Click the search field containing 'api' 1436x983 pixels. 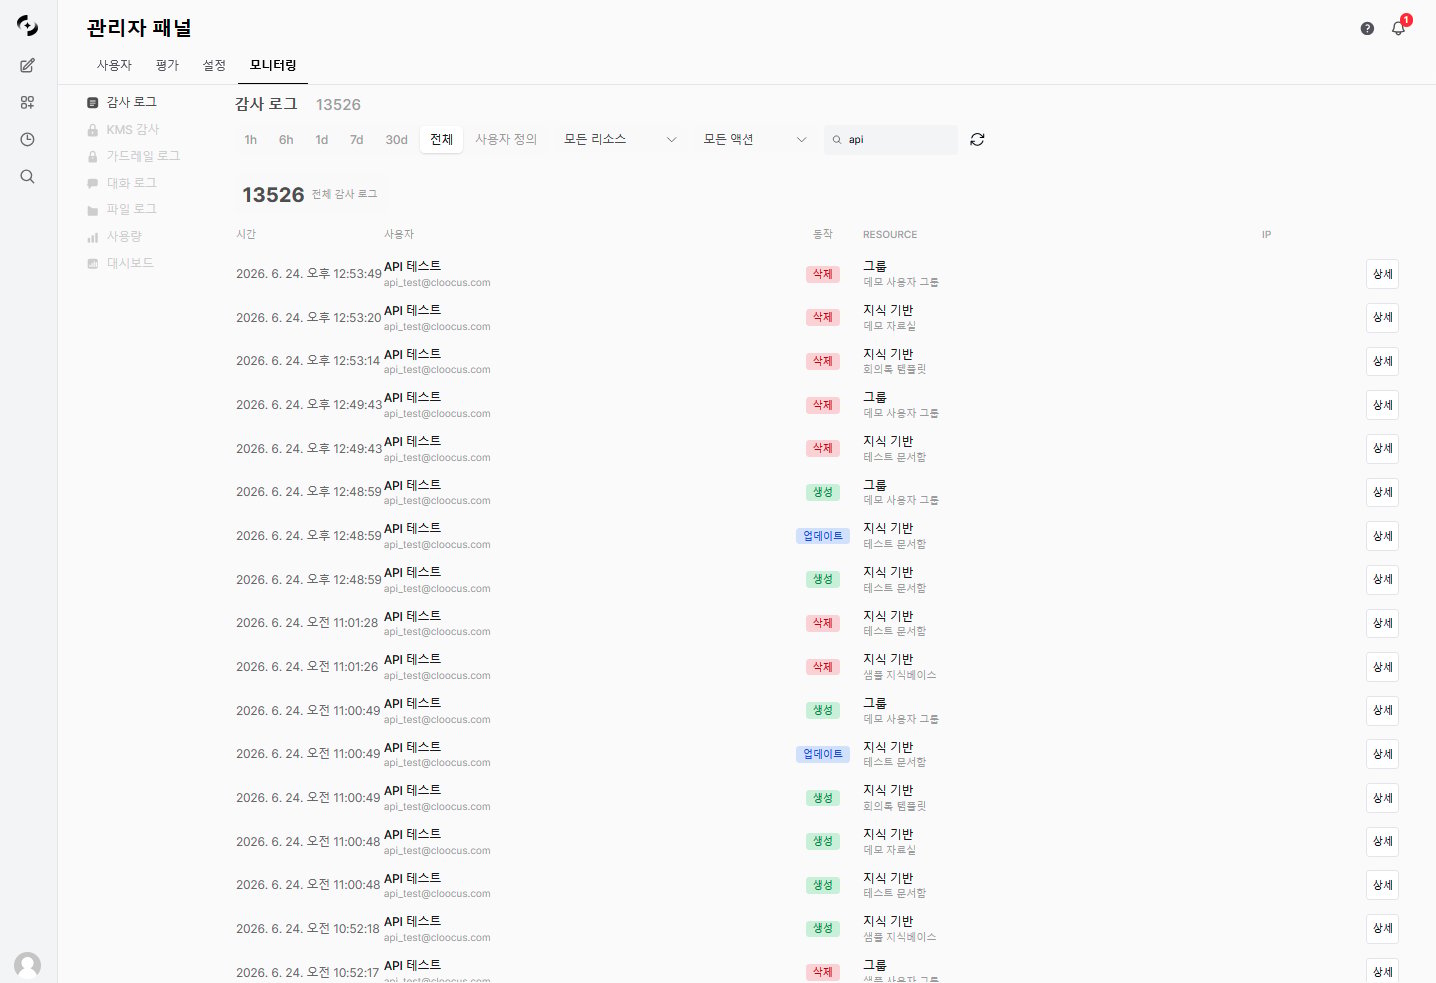[x=891, y=140]
